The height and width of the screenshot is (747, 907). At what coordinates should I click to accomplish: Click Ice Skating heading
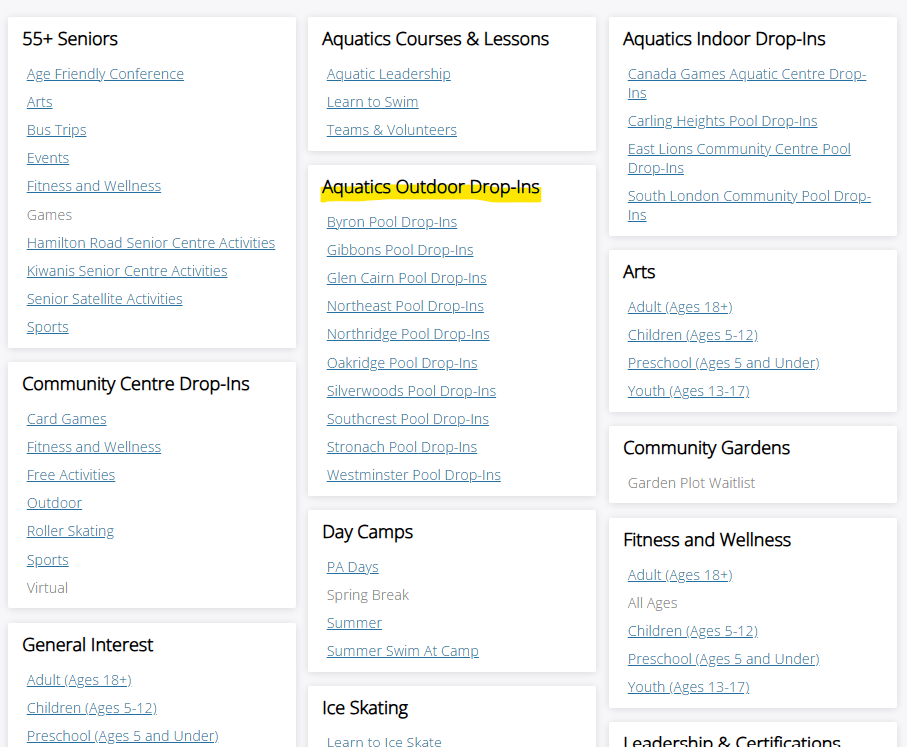pyautogui.click(x=365, y=708)
